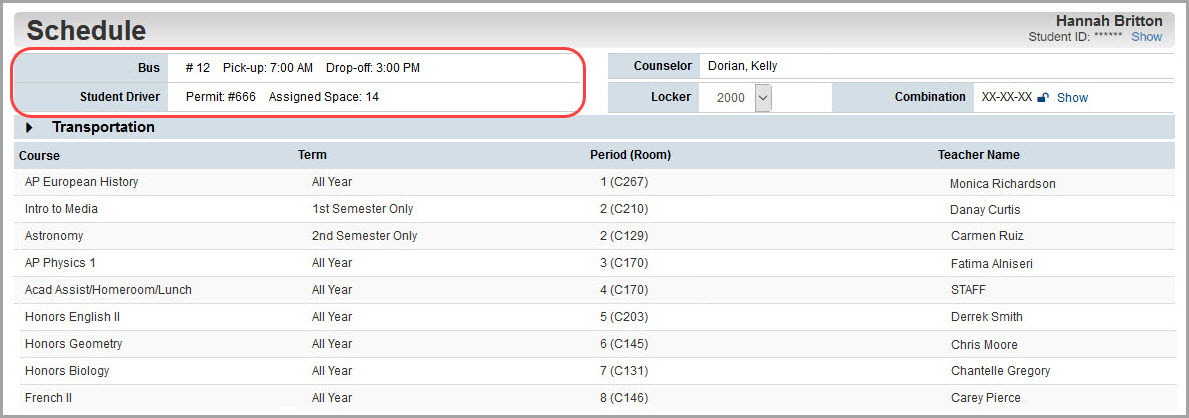Select the AP European History course row
Viewport: 1189px width, 418px height.
tap(594, 183)
